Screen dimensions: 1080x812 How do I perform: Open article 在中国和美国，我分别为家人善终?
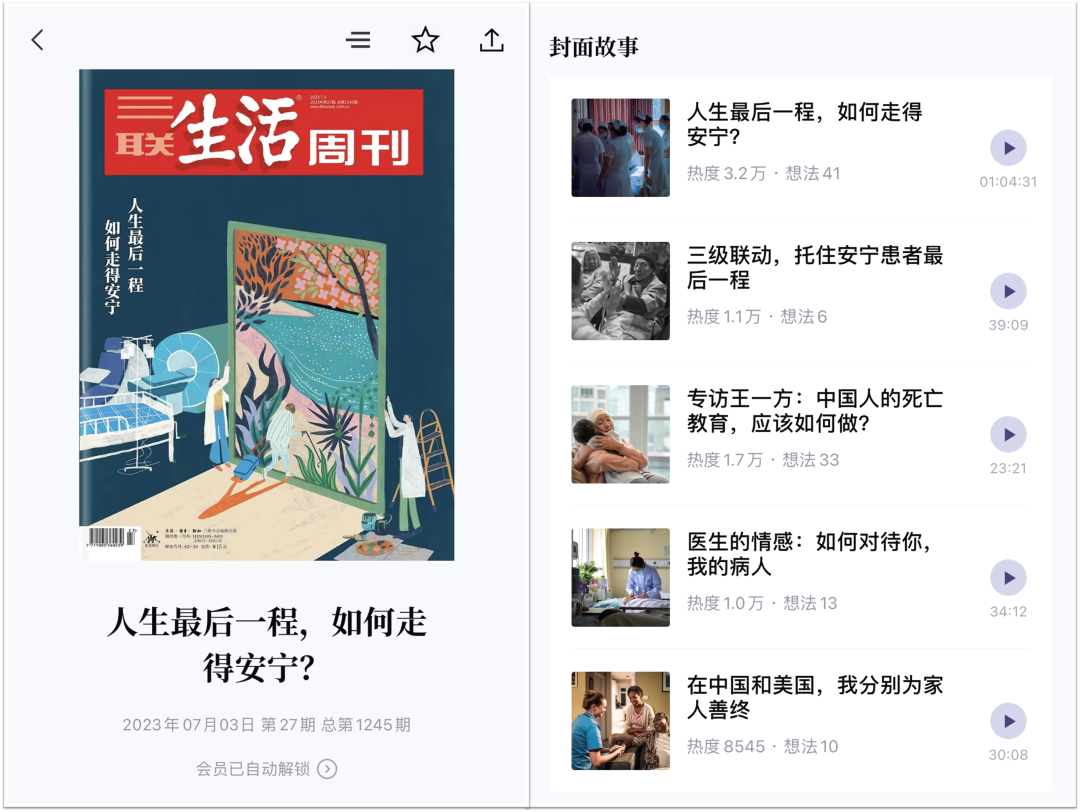tap(815, 698)
